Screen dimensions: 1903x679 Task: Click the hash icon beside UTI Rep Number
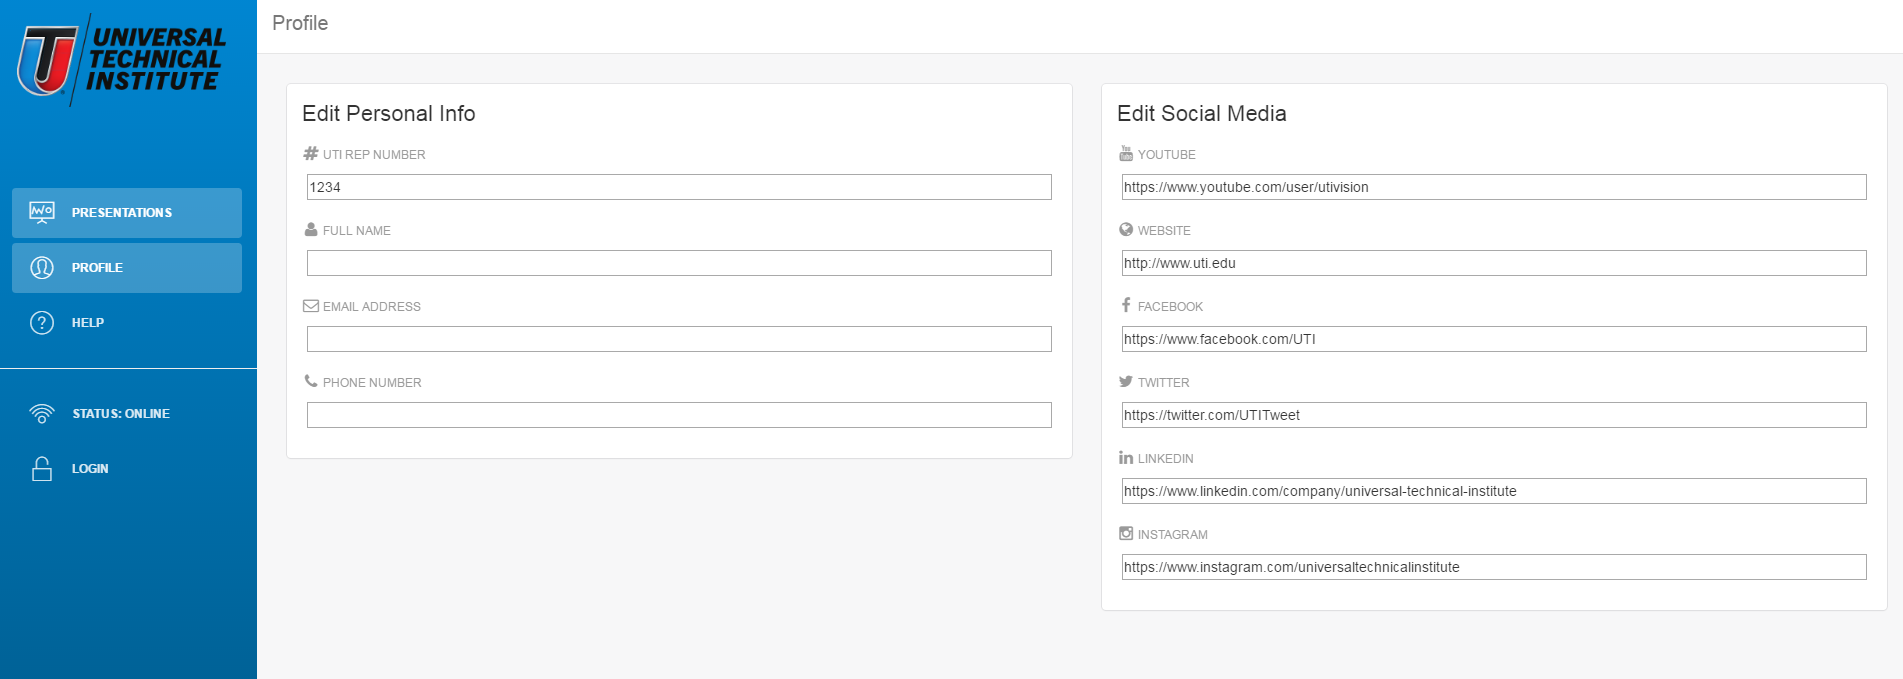tap(311, 154)
